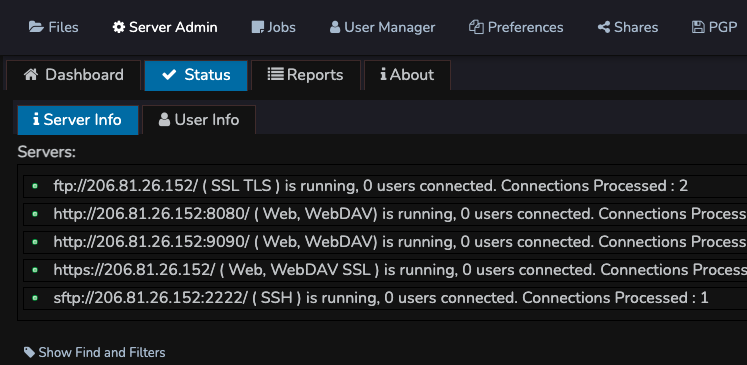Image resolution: width=747 pixels, height=365 pixels.
Task: Select the http://206.81.26.152:8080/ server row
Action: pos(385,214)
